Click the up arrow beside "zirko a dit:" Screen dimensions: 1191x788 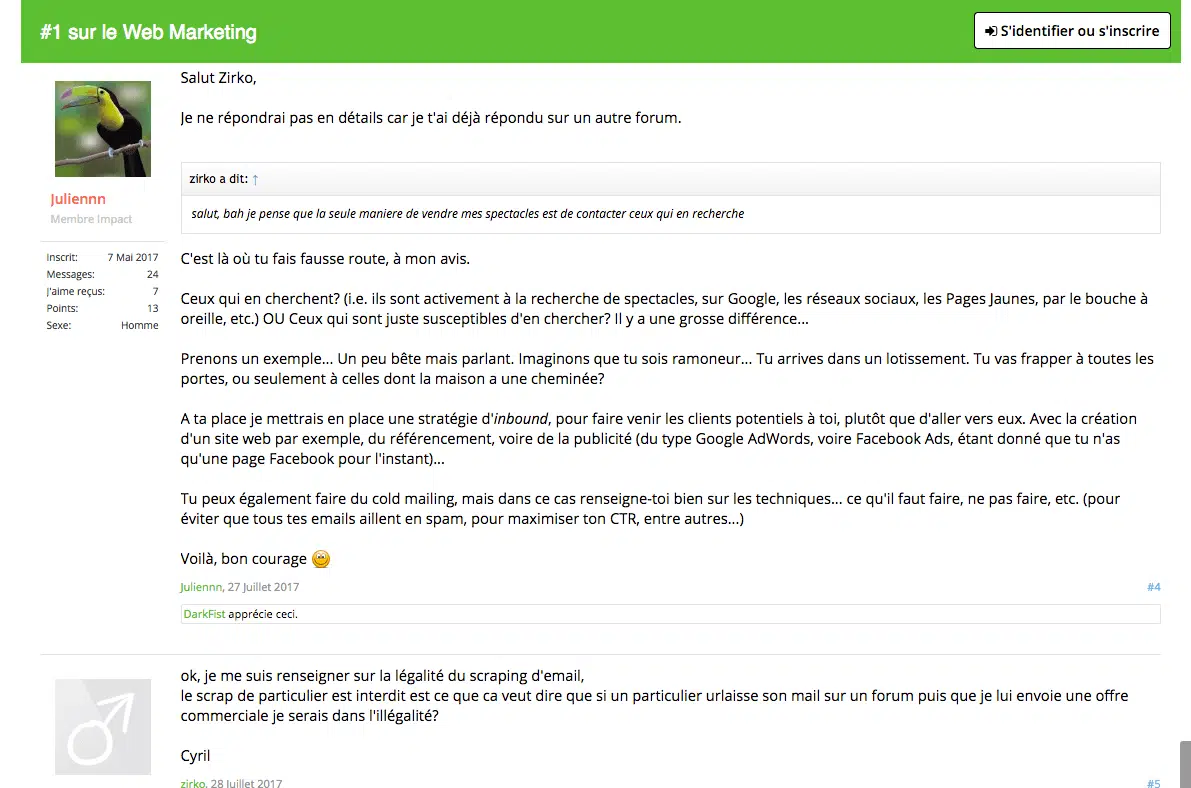255,179
